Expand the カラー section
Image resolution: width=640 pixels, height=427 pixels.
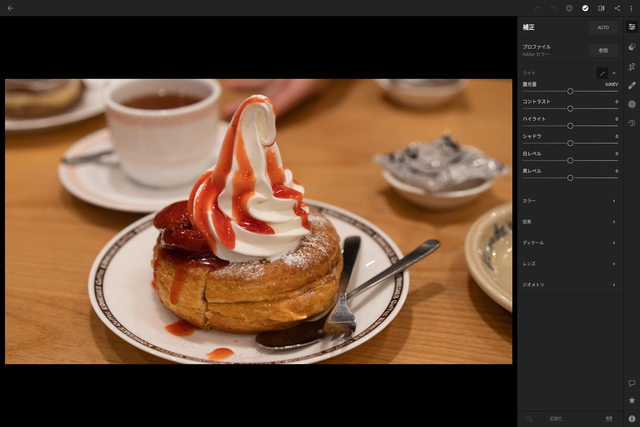[x=570, y=201]
